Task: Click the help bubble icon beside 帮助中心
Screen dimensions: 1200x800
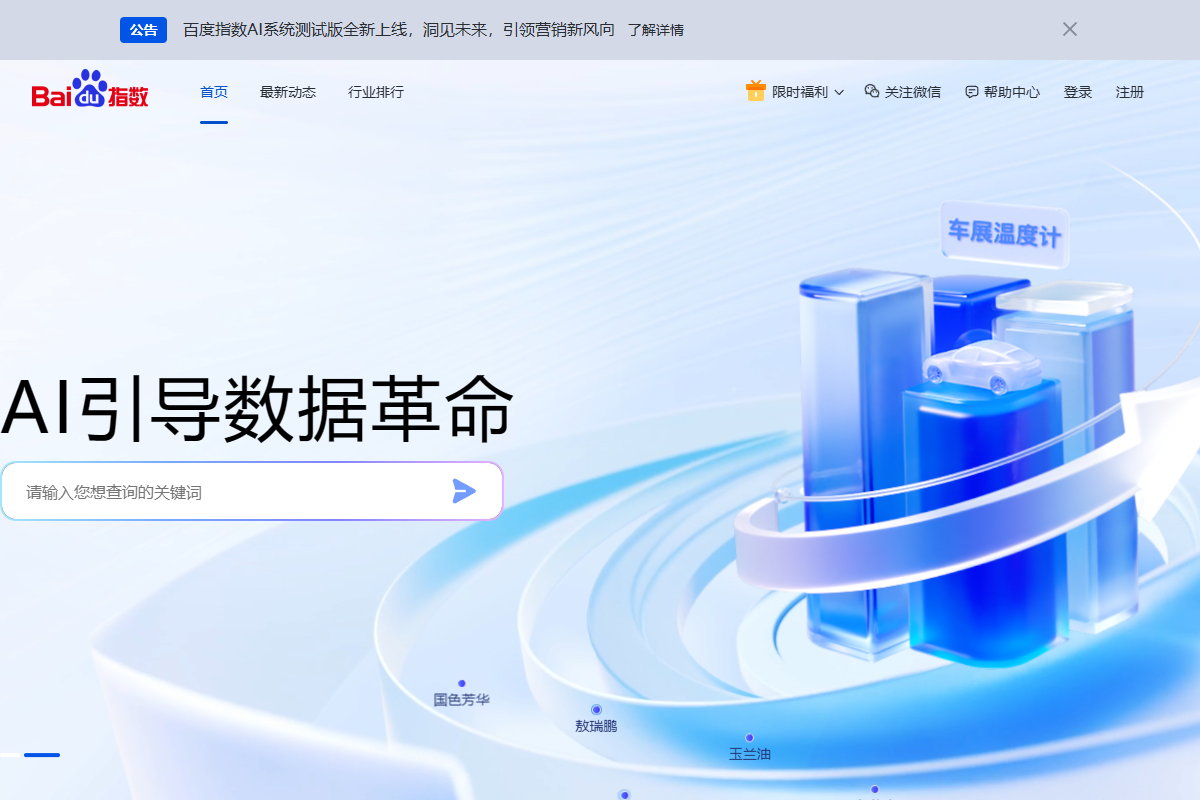Action: 970,91
